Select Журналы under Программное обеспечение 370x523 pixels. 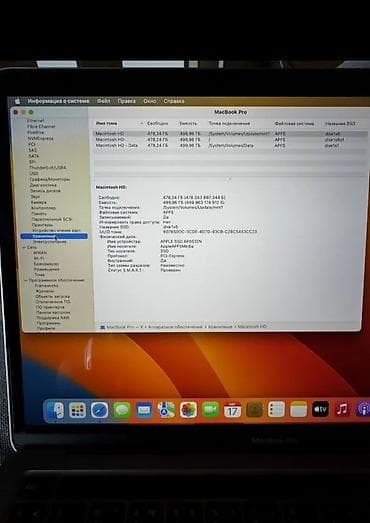[x=44, y=291]
